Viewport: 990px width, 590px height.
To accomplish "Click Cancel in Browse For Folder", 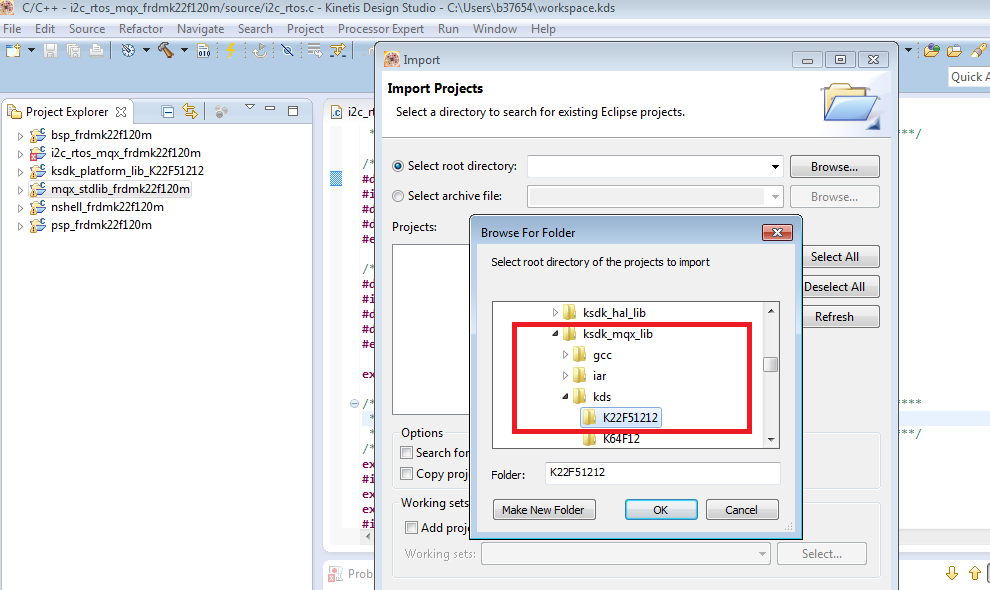I will [741, 510].
